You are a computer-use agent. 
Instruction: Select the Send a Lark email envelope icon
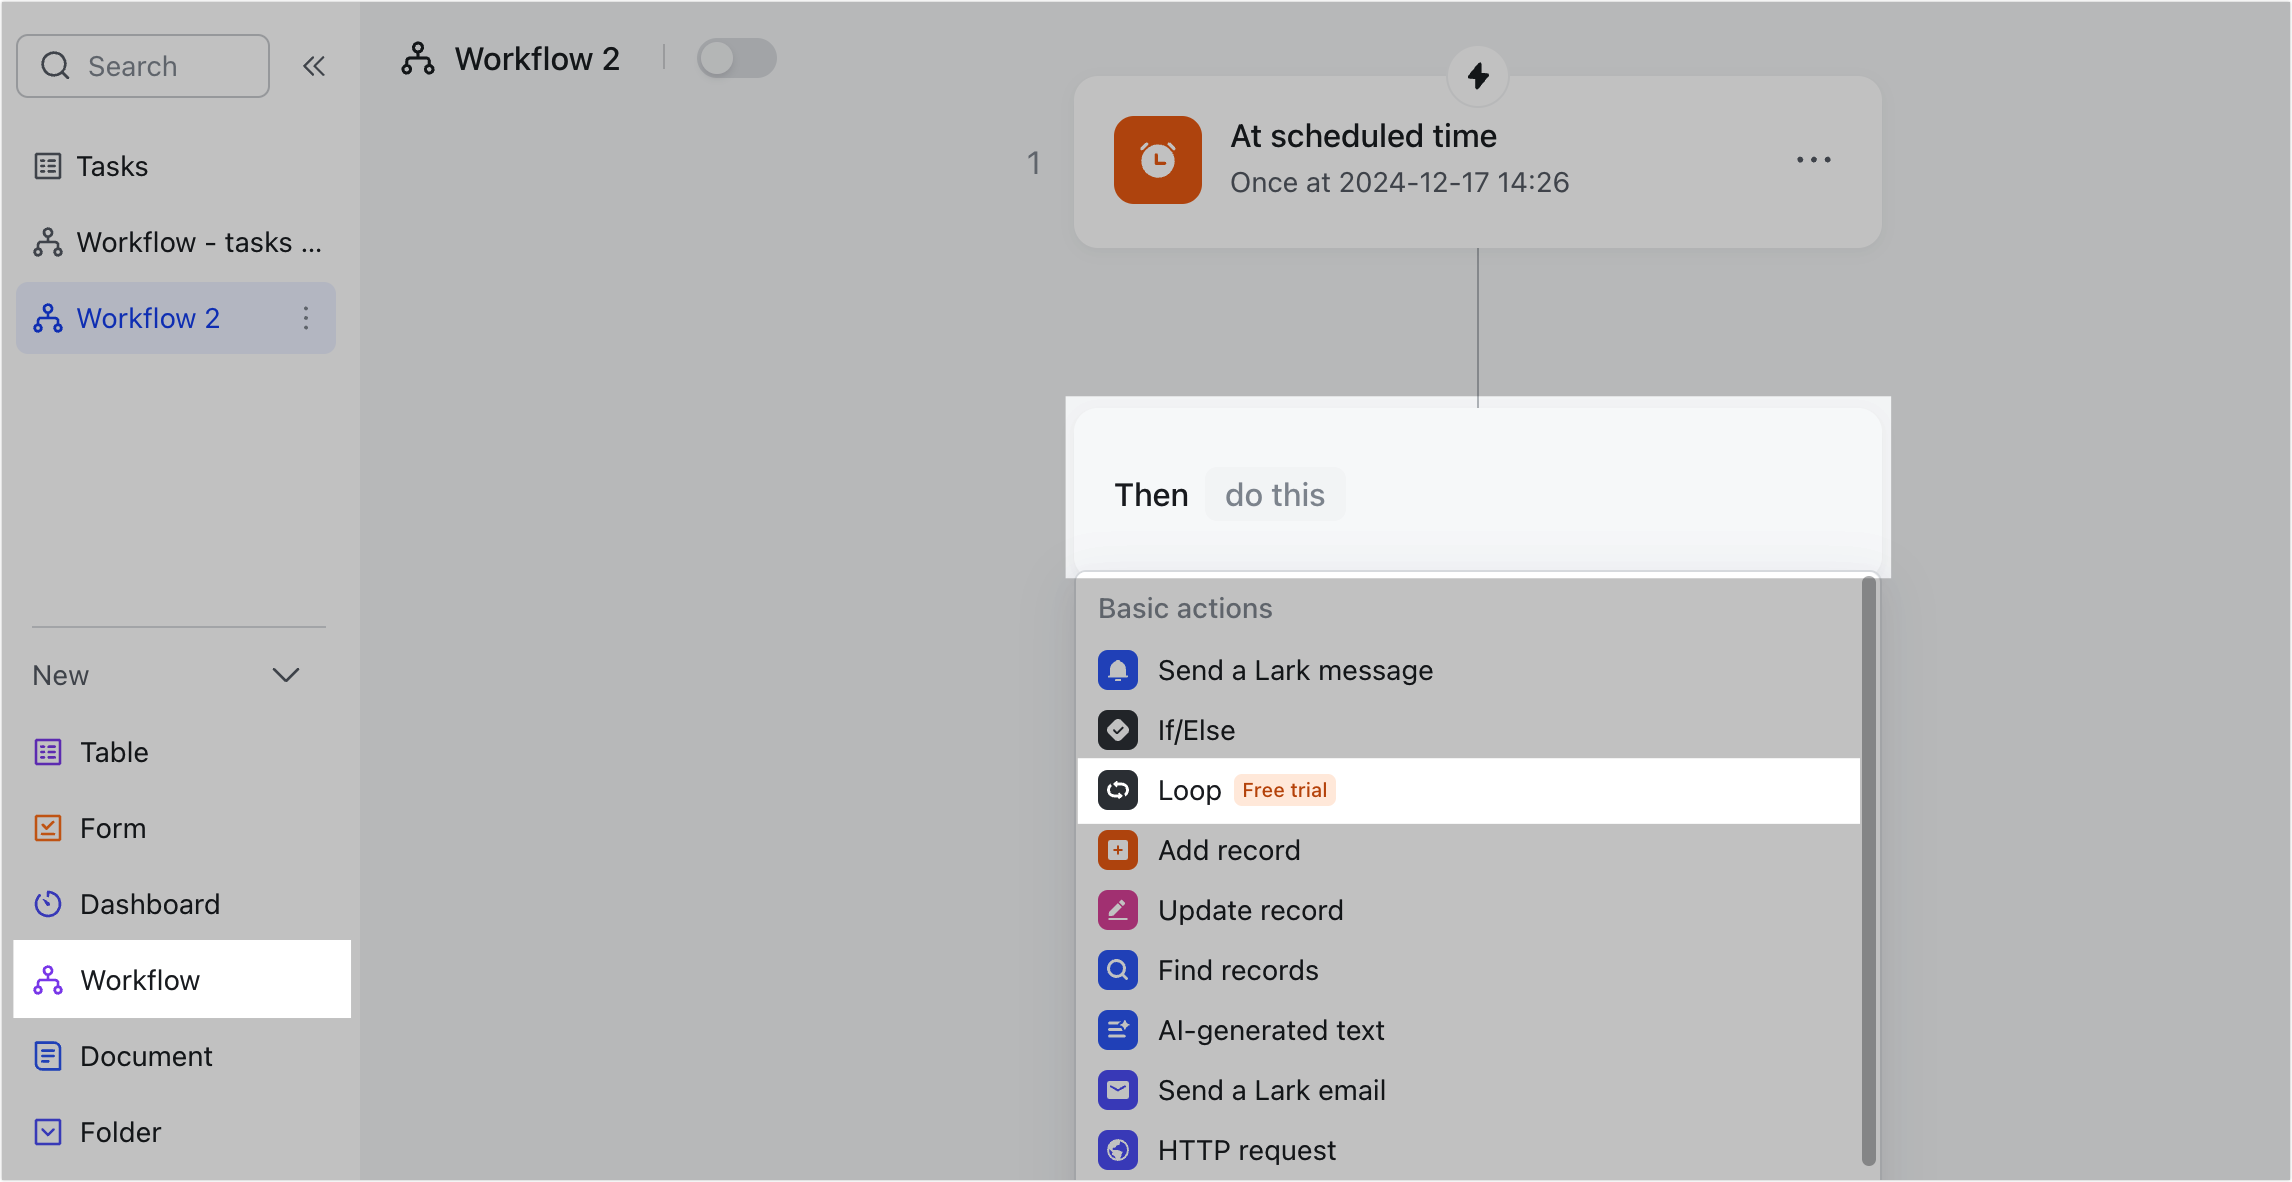point(1117,1090)
